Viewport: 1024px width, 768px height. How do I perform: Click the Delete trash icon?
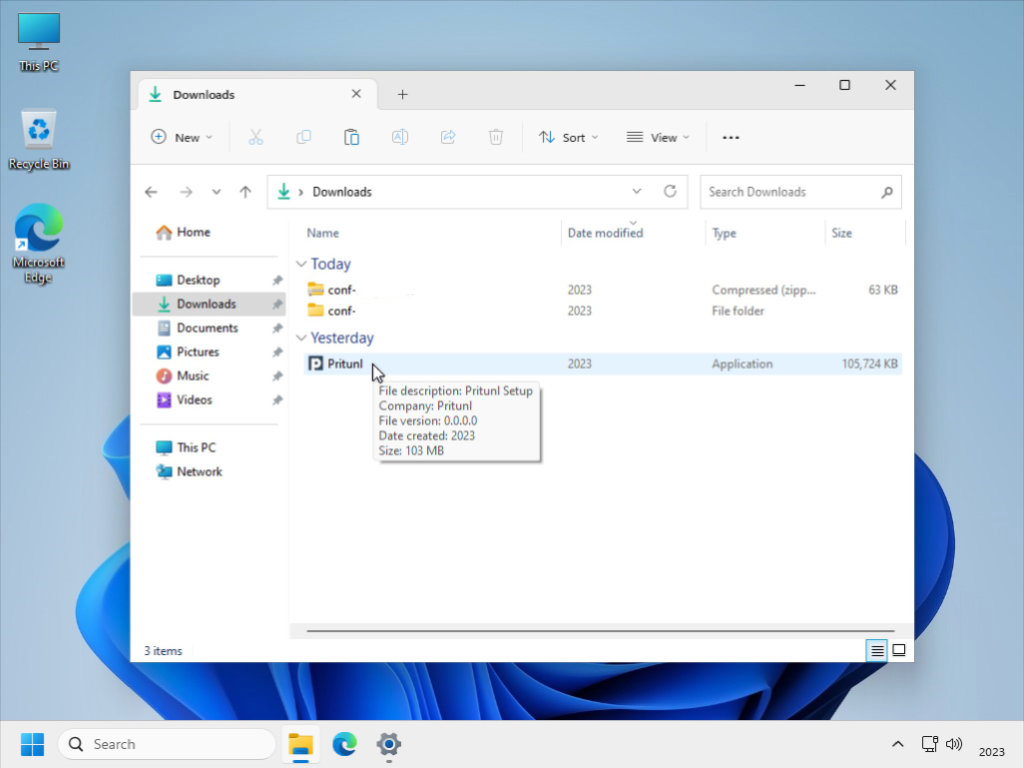(x=496, y=137)
